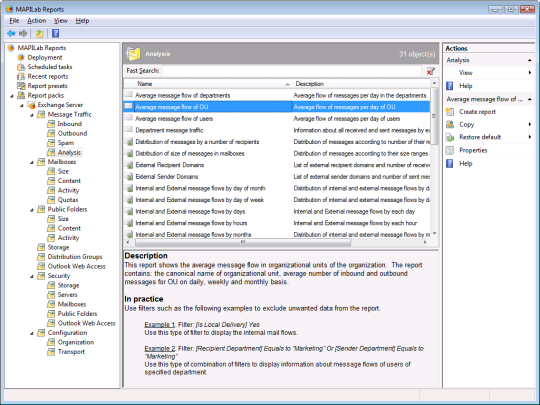Open the Action menu
The width and height of the screenshot is (540, 405).
pos(37,21)
